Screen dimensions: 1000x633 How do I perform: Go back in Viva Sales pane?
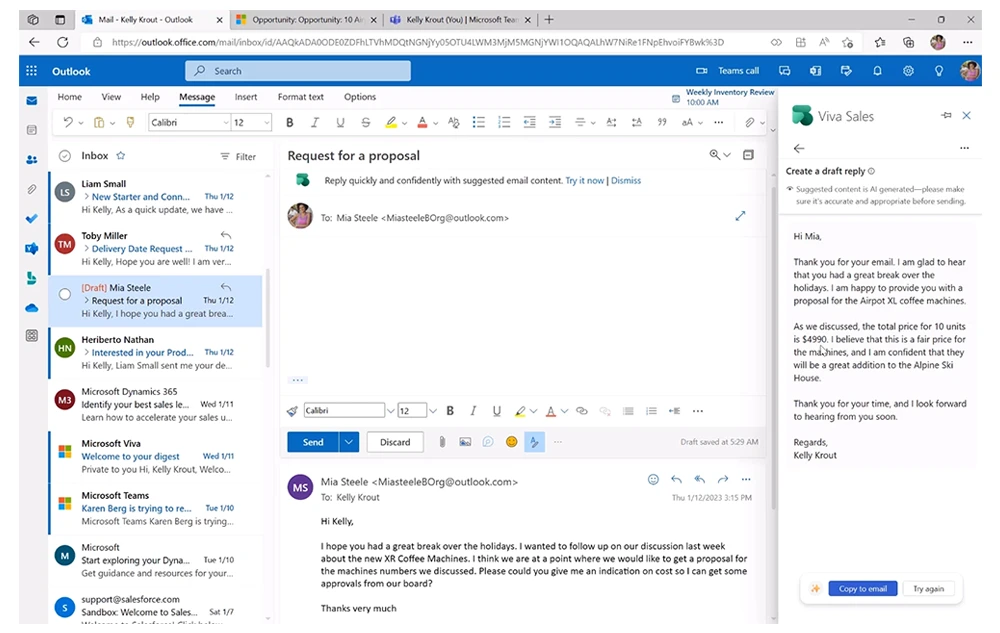pyautogui.click(x=798, y=148)
